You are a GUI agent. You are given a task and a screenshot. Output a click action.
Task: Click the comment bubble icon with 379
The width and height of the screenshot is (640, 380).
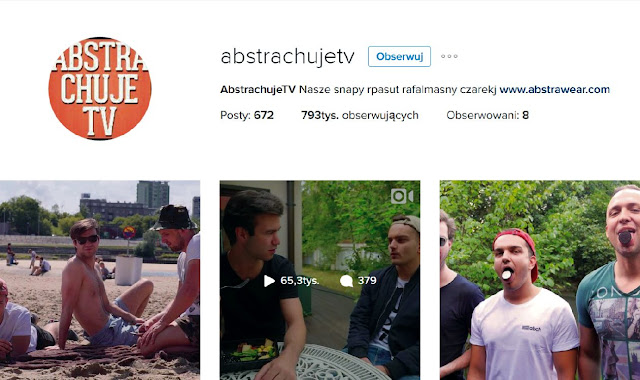coord(346,281)
